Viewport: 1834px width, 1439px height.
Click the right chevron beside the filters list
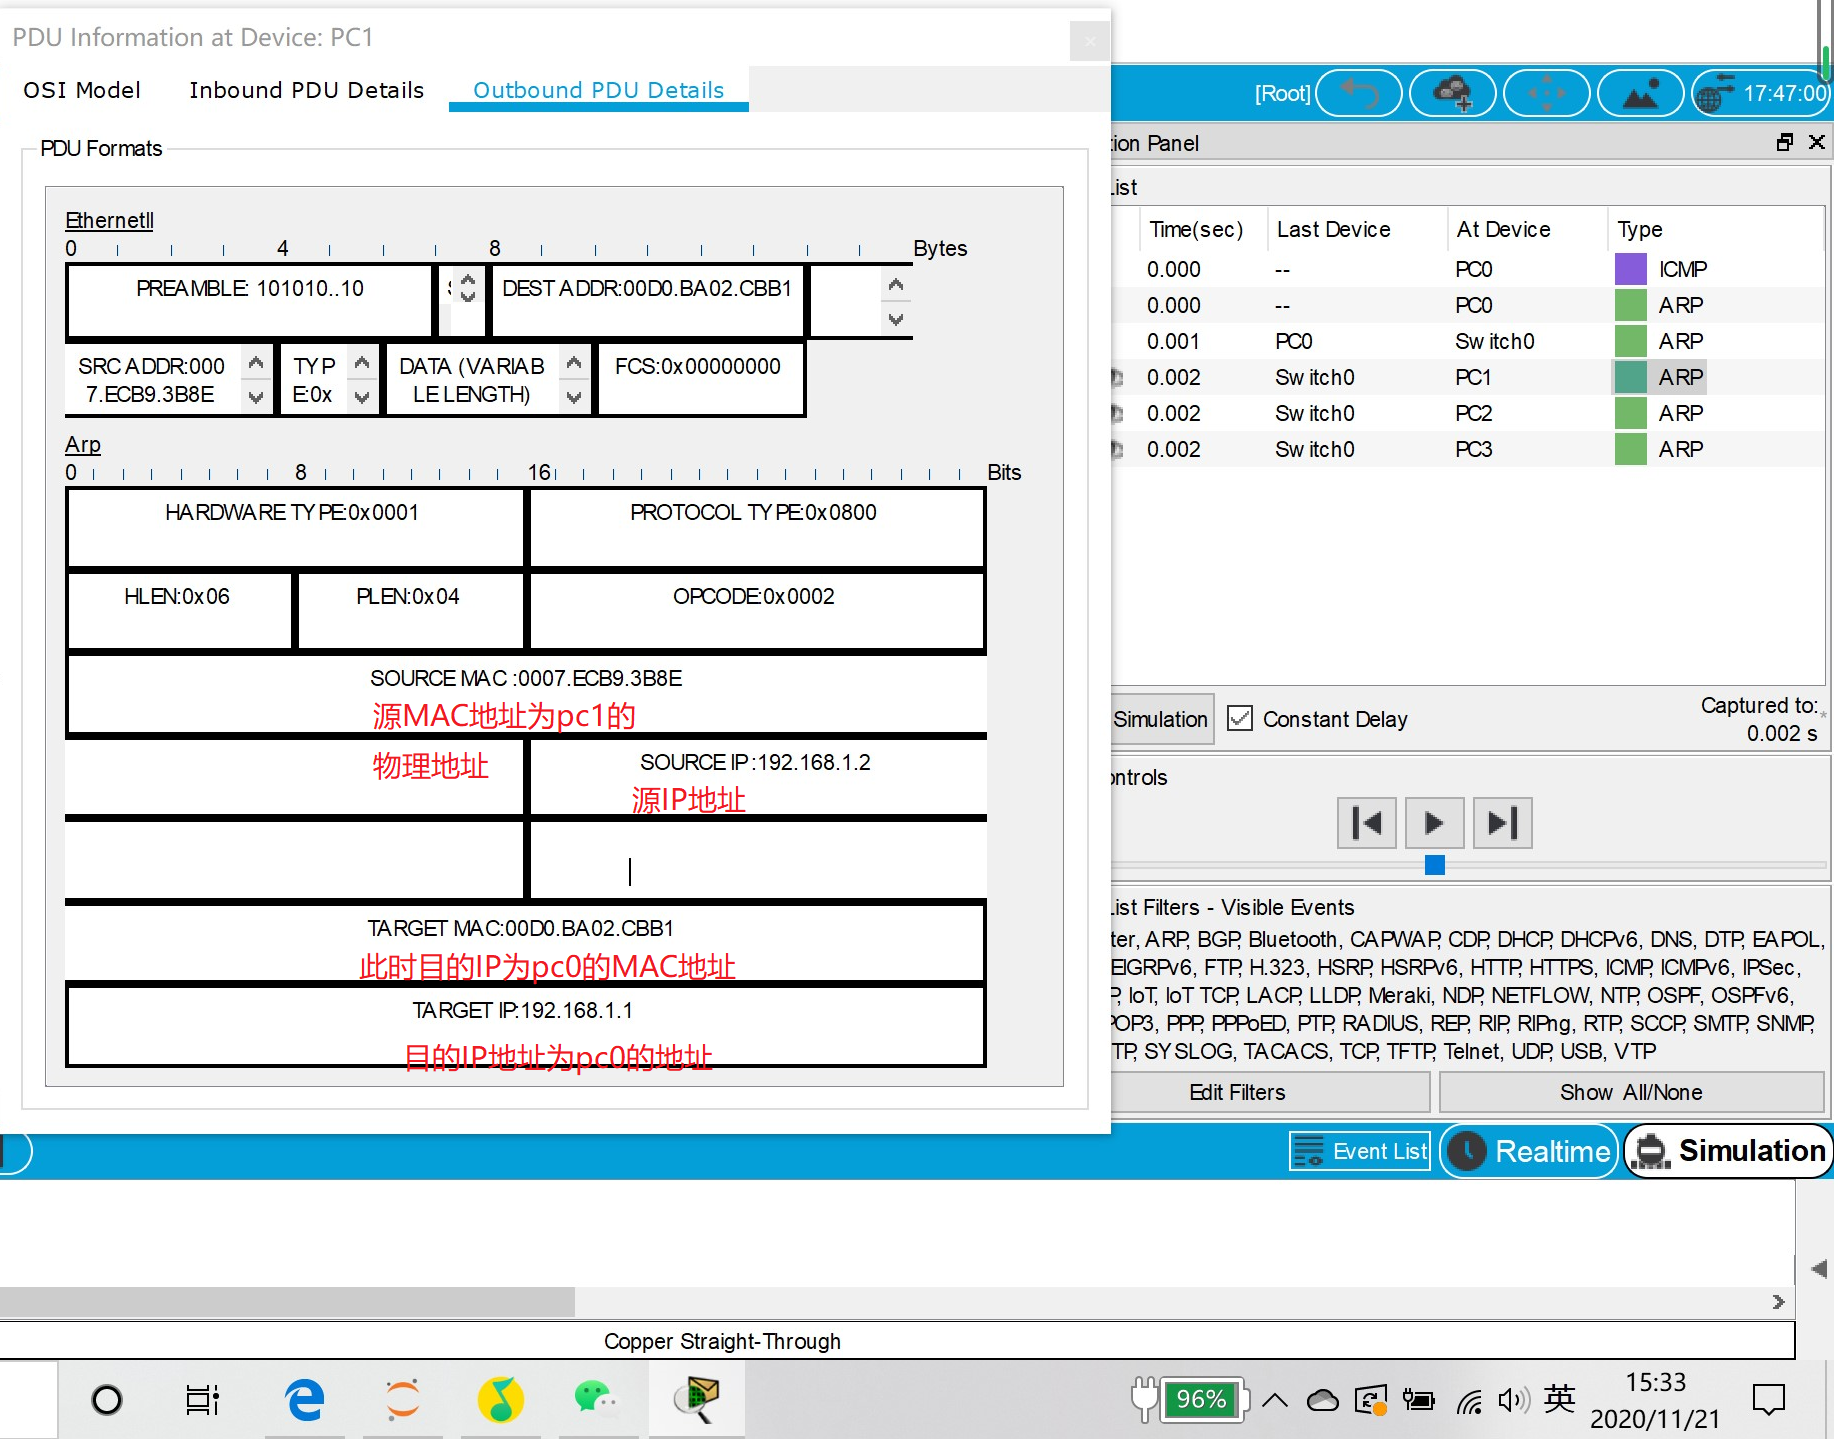tap(1779, 1302)
